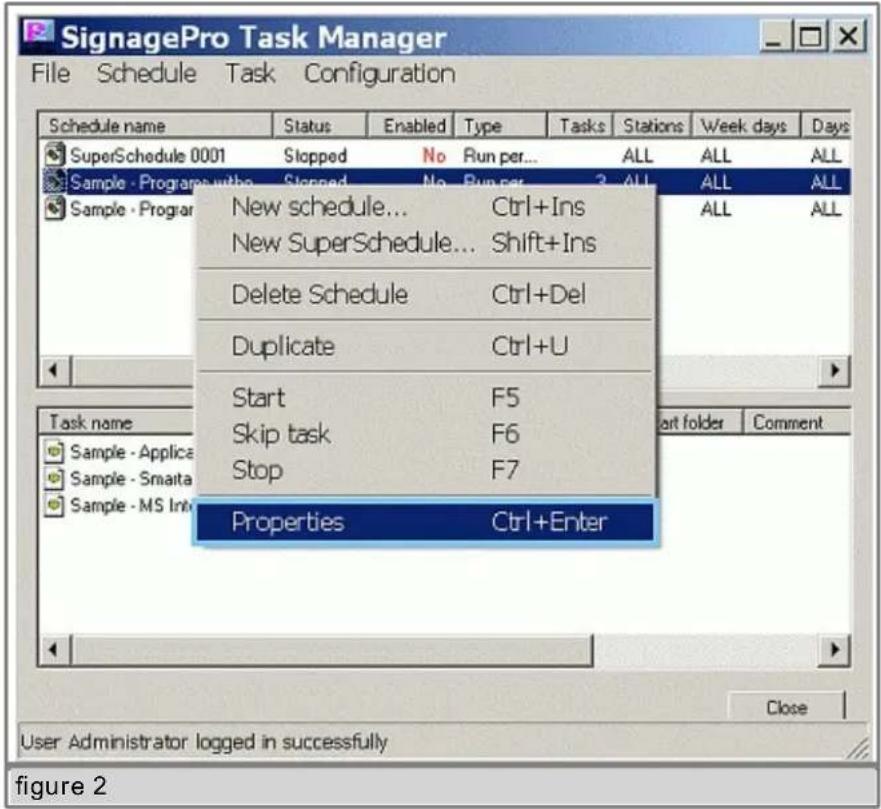Click the SuperSchedule 0001 row icon

55,155
